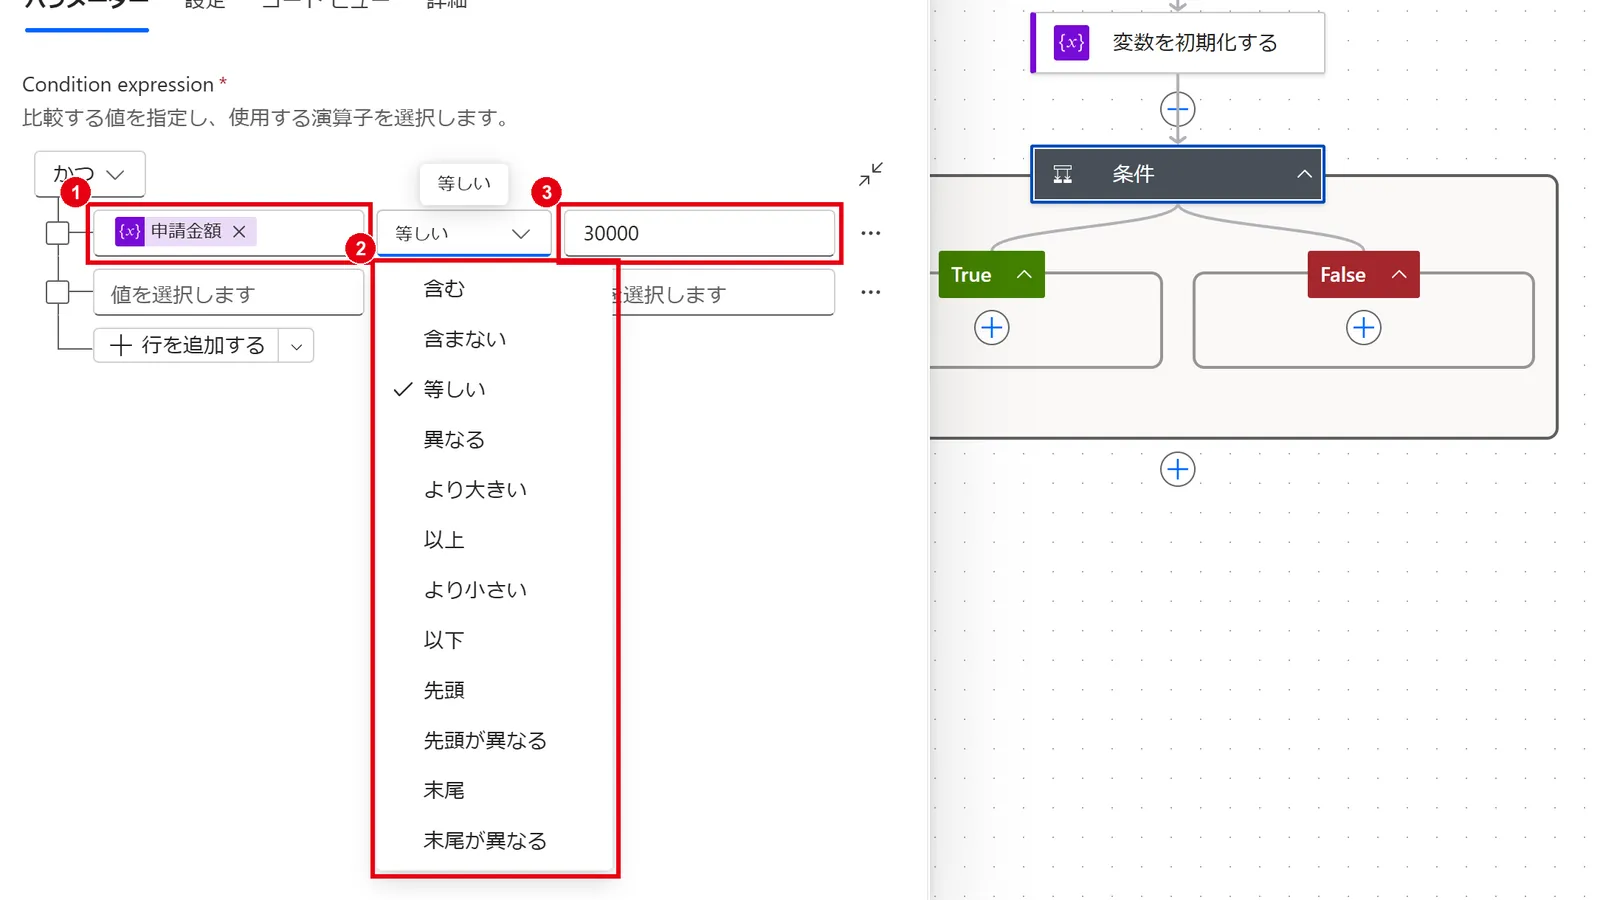The height and width of the screenshot is (900, 1600).
Task: Tick the checkbox for the 申請金額 row
Action: tap(58, 233)
